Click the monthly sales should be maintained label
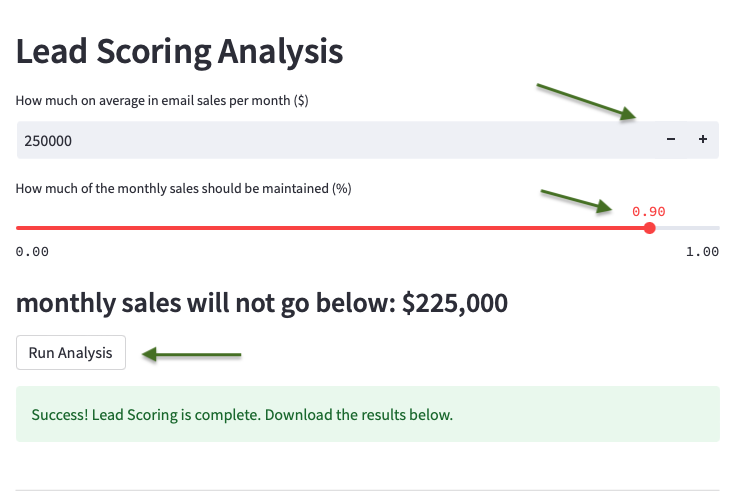This screenshot has height=499, width=737. click(x=183, y=188)
